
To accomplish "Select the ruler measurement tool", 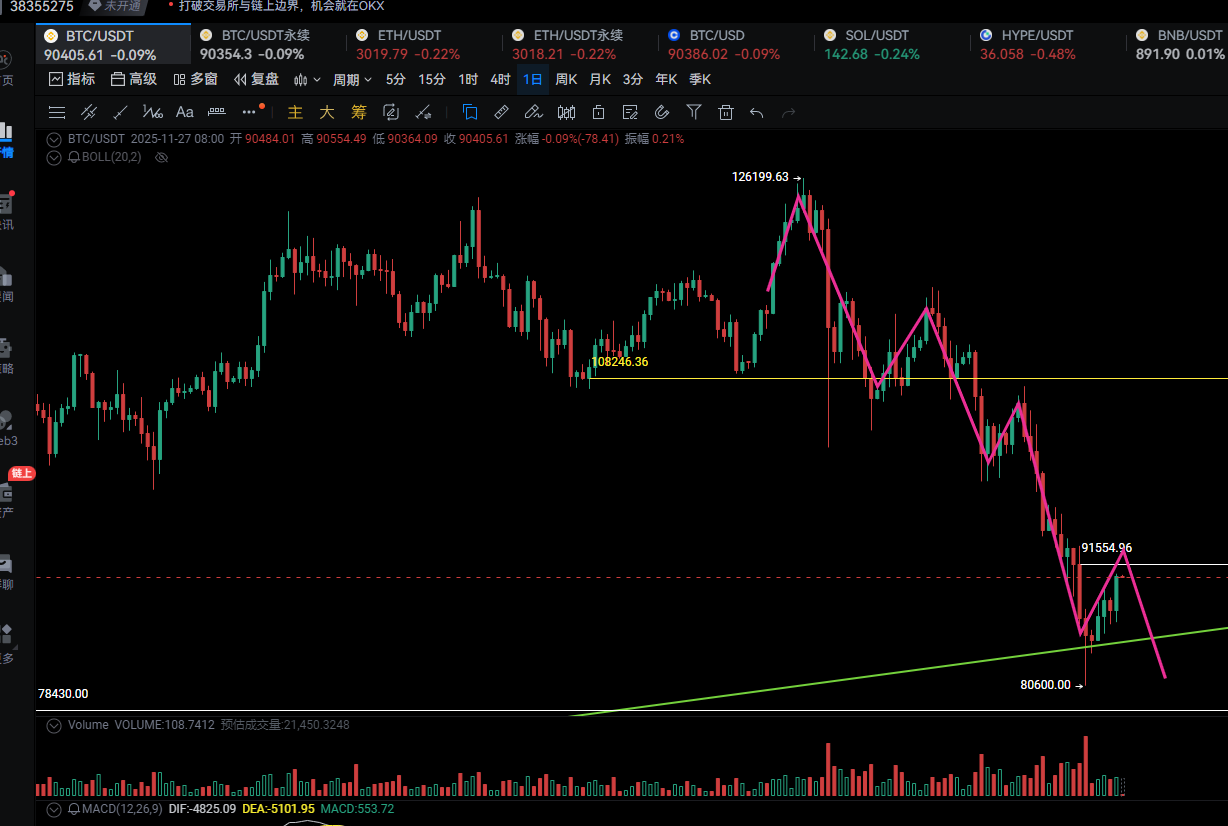I will [502, 112].
